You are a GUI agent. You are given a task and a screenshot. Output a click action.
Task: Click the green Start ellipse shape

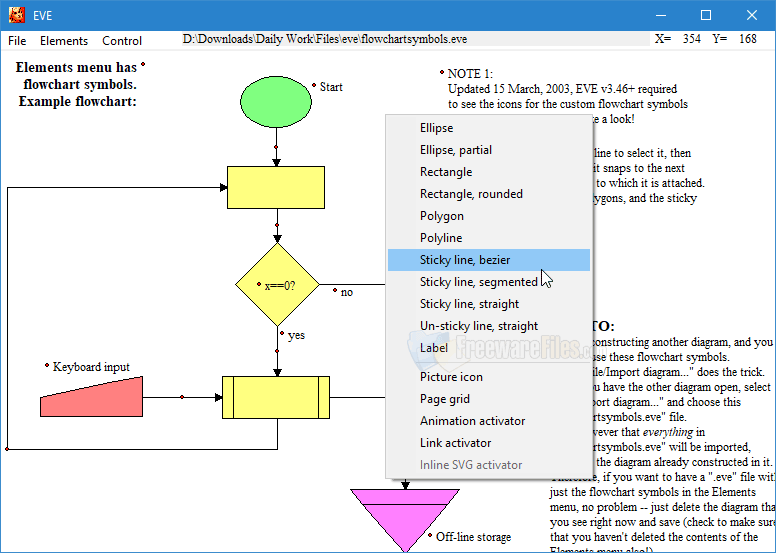pos(276,101)
